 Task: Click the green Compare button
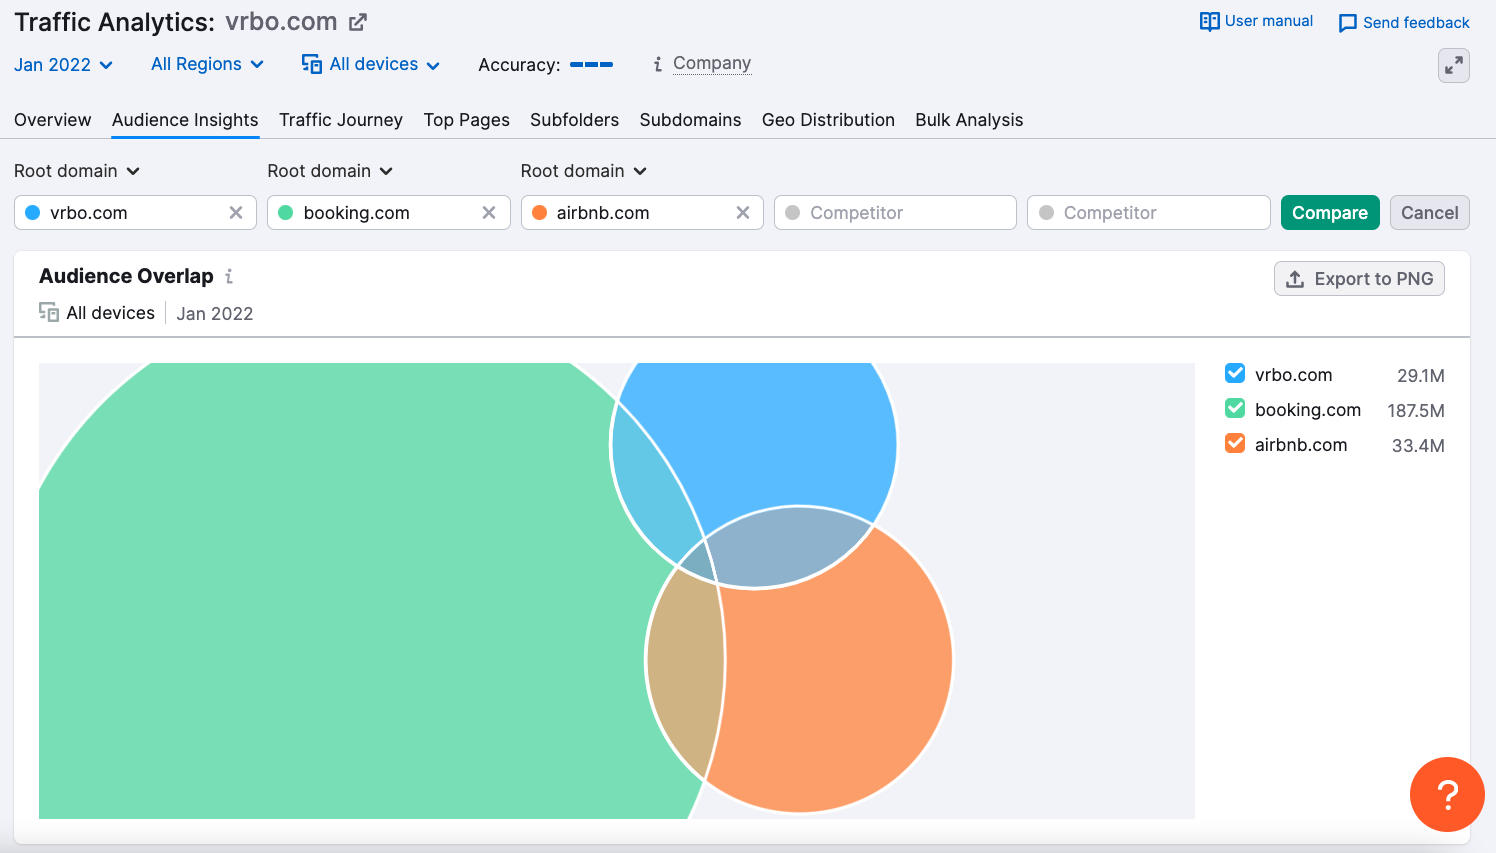1330,213
